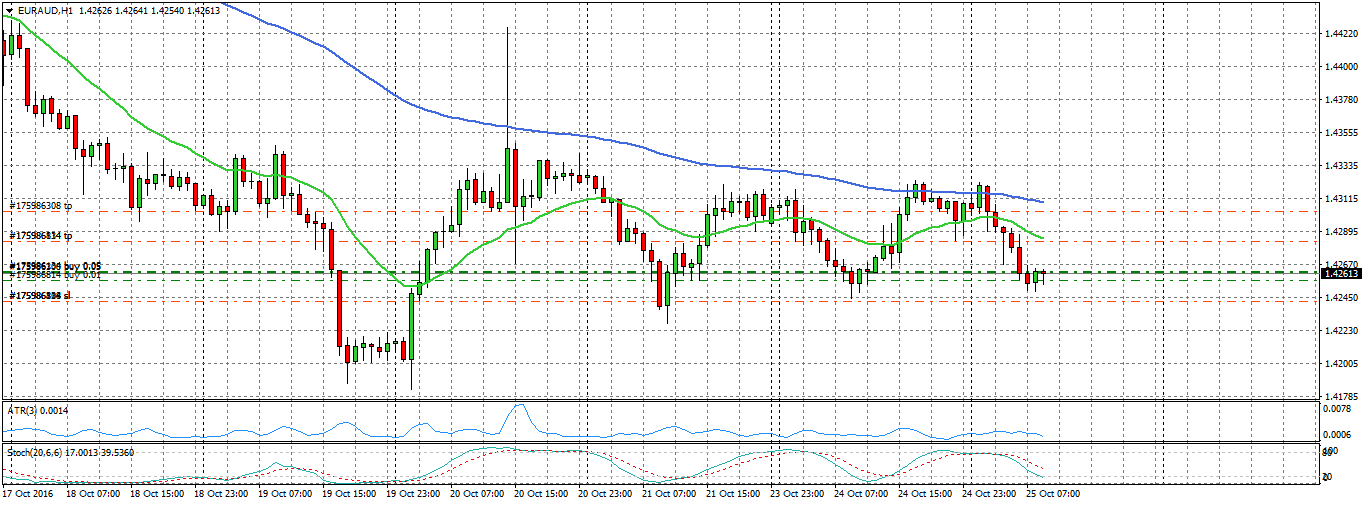Click the 17 Oct 2016 date label
The height and width of the screenshot is (505, 1362).
(x=28, y=494)
